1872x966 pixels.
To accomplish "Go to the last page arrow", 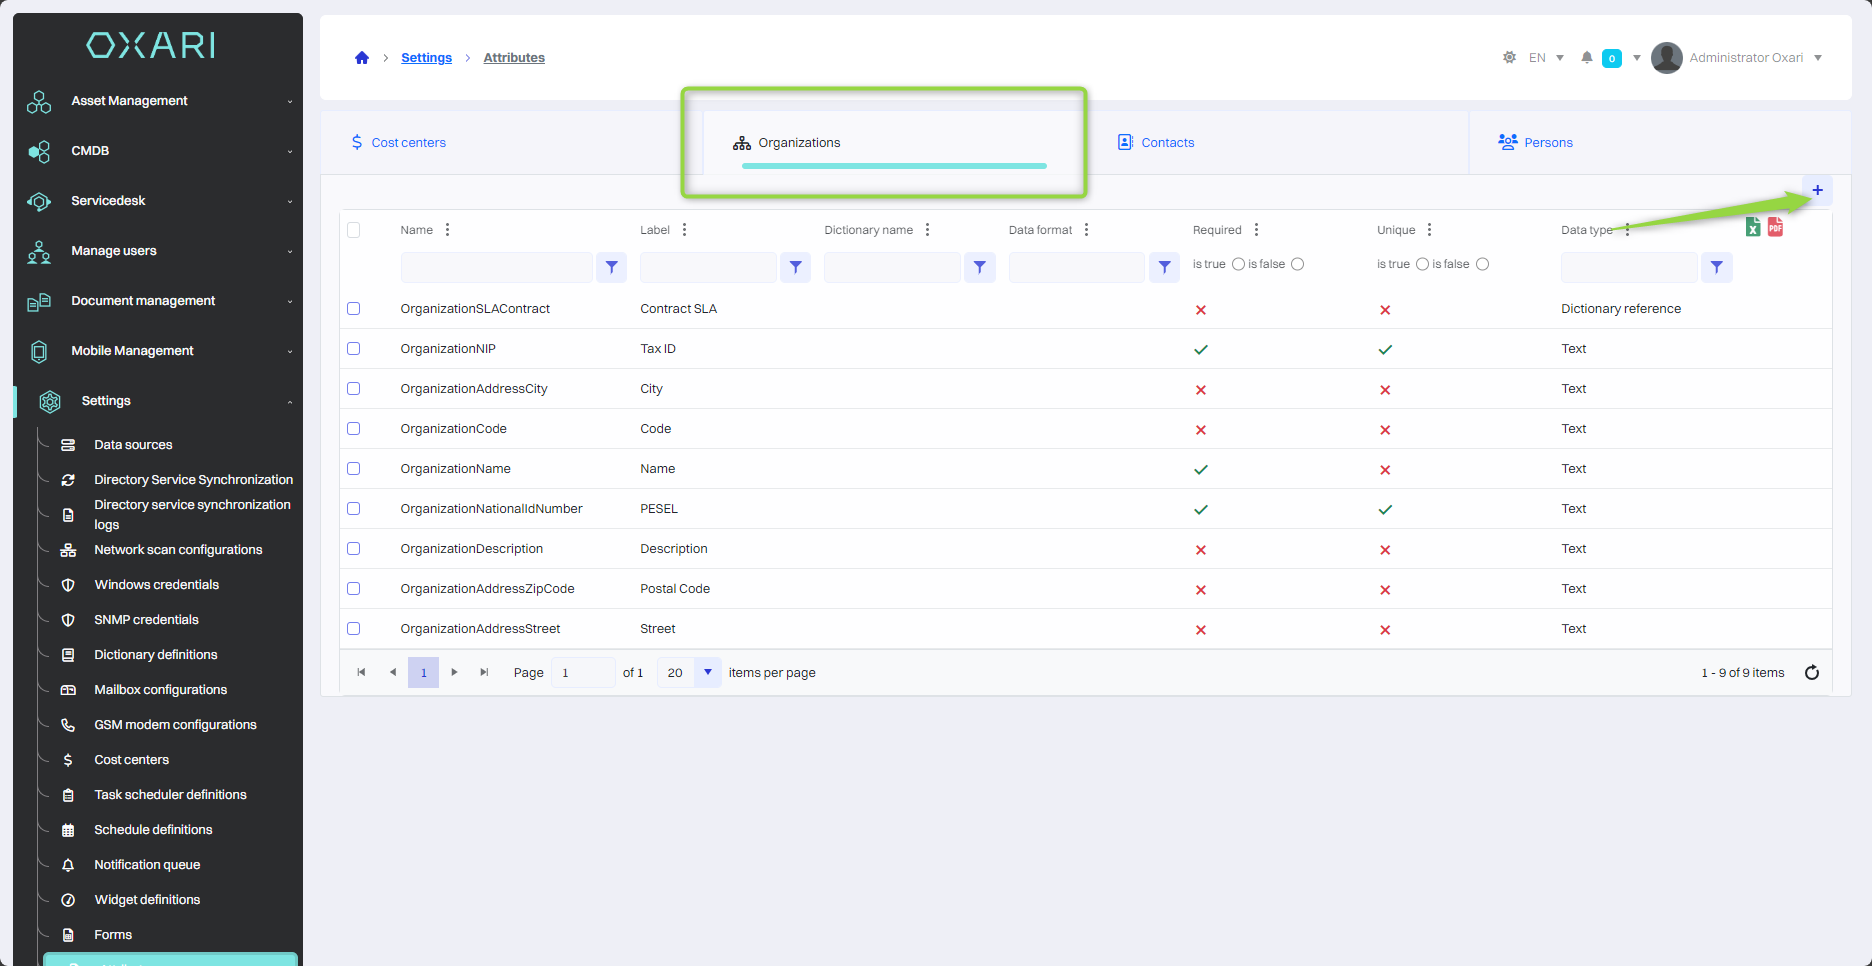I will 484,673.
